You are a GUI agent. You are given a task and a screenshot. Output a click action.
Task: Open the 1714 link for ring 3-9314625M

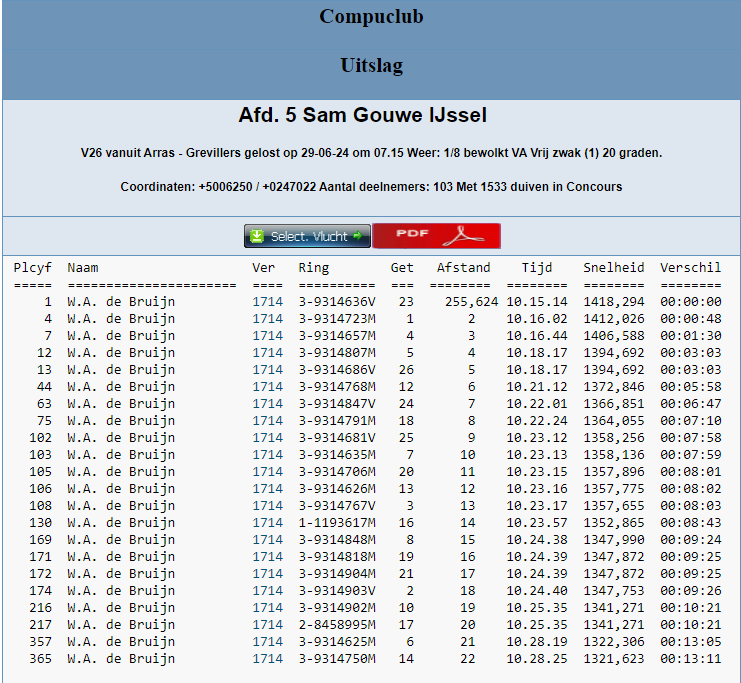(267, 641)
